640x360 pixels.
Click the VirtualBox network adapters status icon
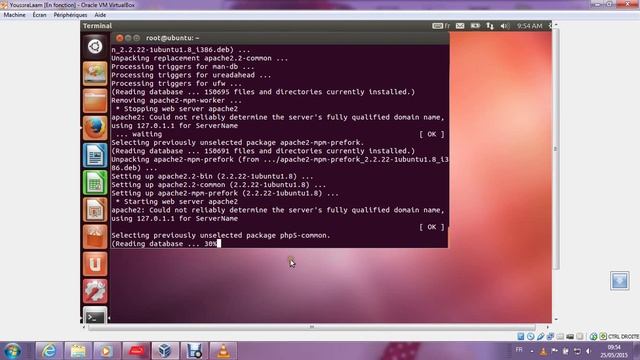point(550,336)
